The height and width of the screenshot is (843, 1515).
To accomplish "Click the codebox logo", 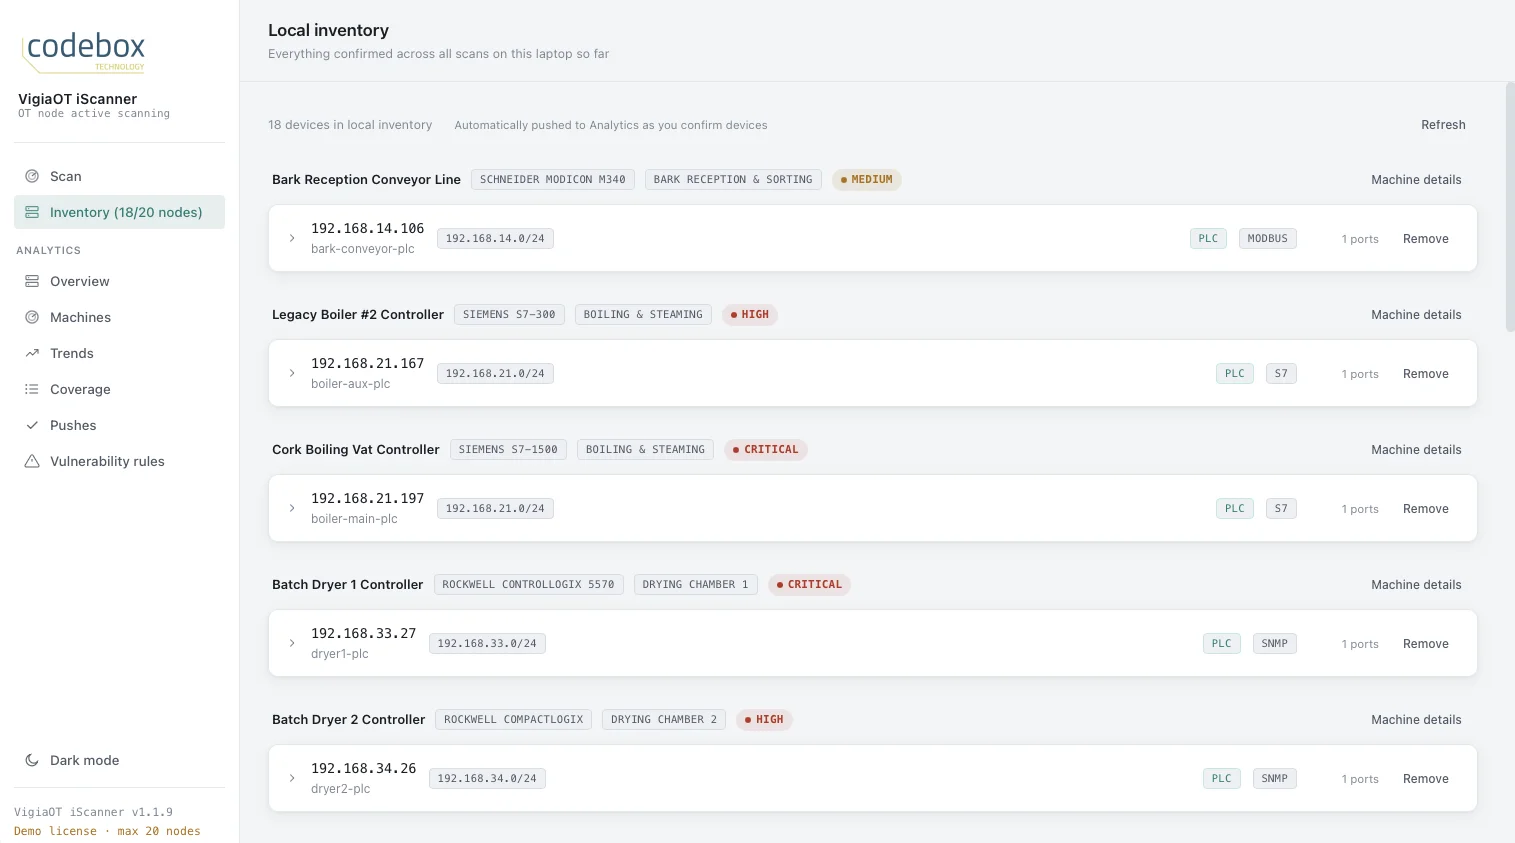I will pos(84,51).
